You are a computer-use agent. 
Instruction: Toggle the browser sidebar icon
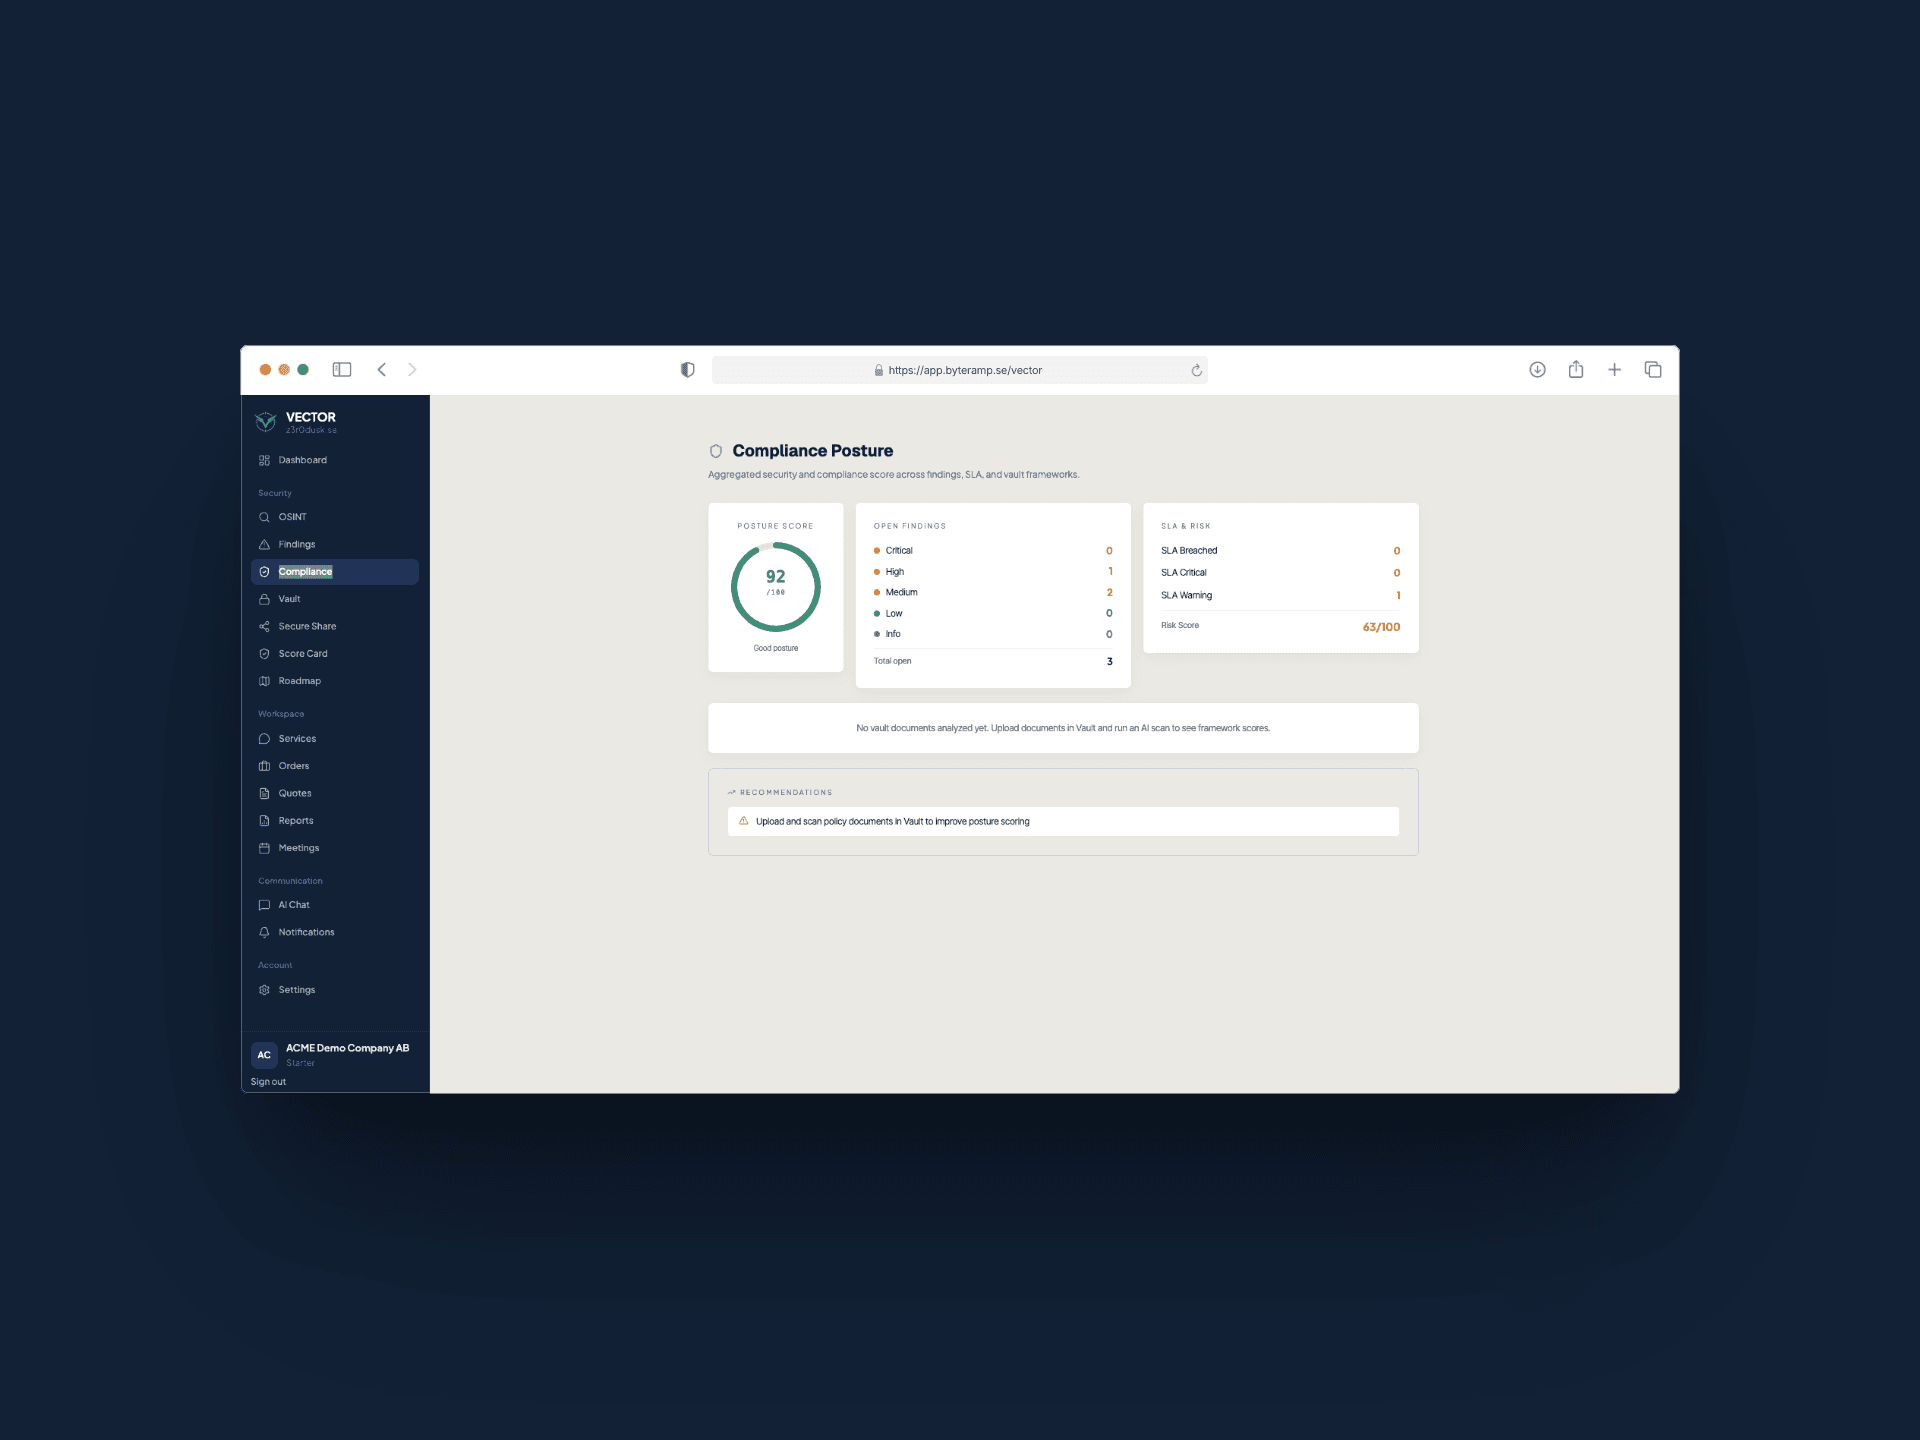tap(342, 370)
